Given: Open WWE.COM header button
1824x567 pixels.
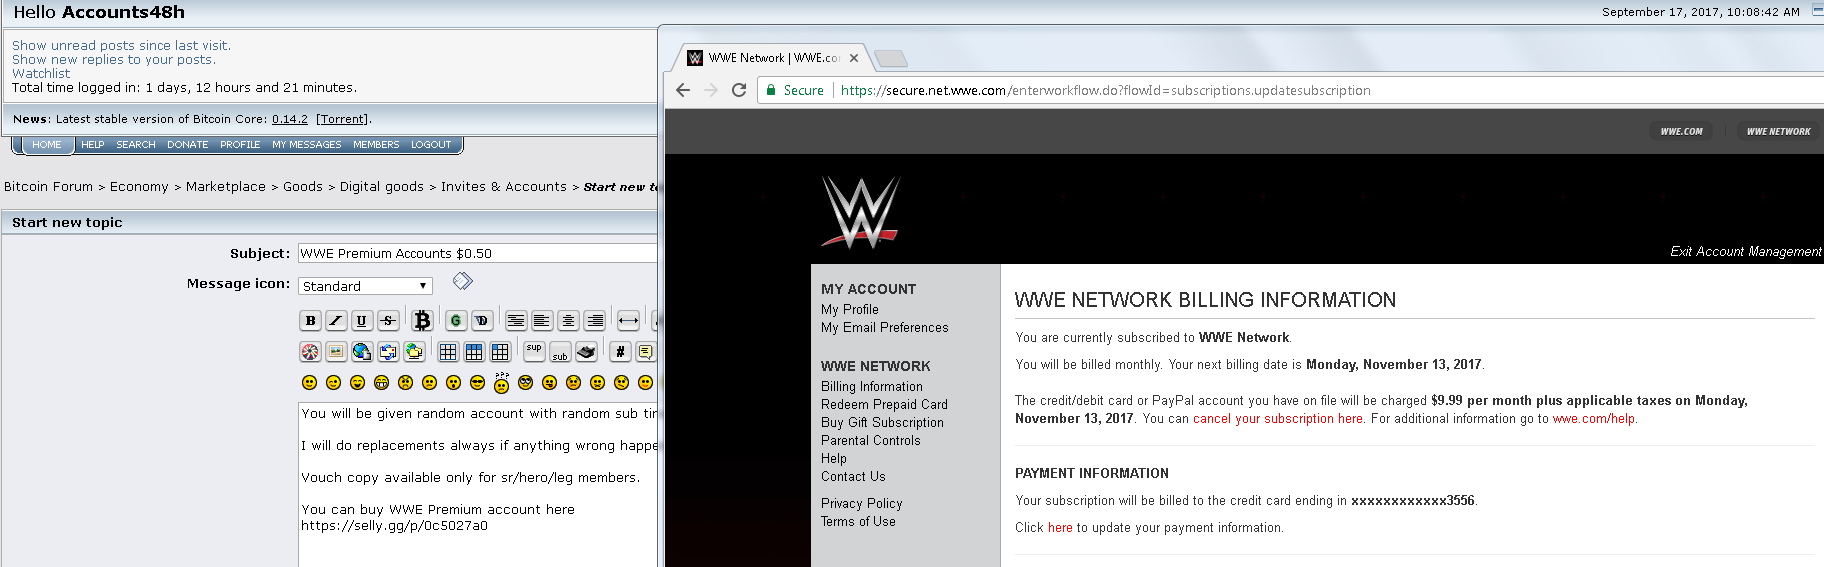Looking at the screenshot, I should tap(1682, 131).
